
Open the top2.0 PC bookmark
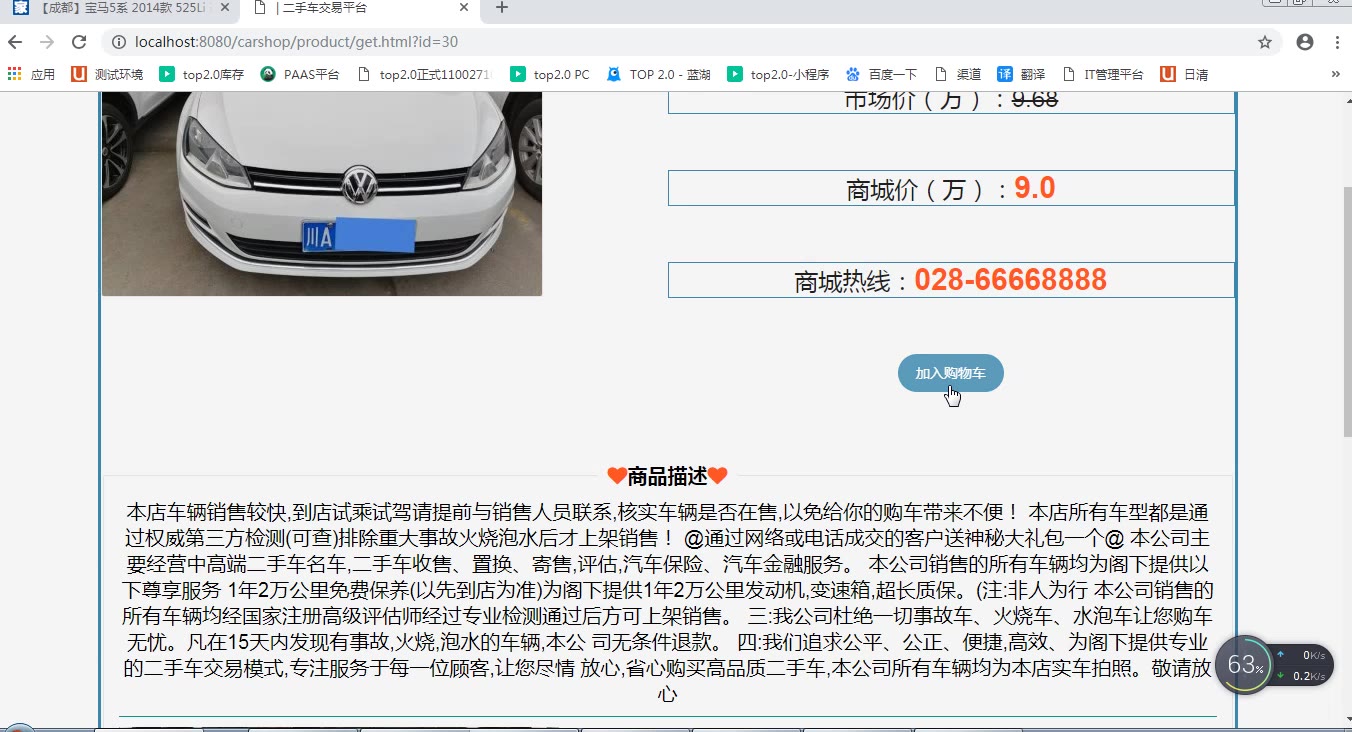(551, 74)
